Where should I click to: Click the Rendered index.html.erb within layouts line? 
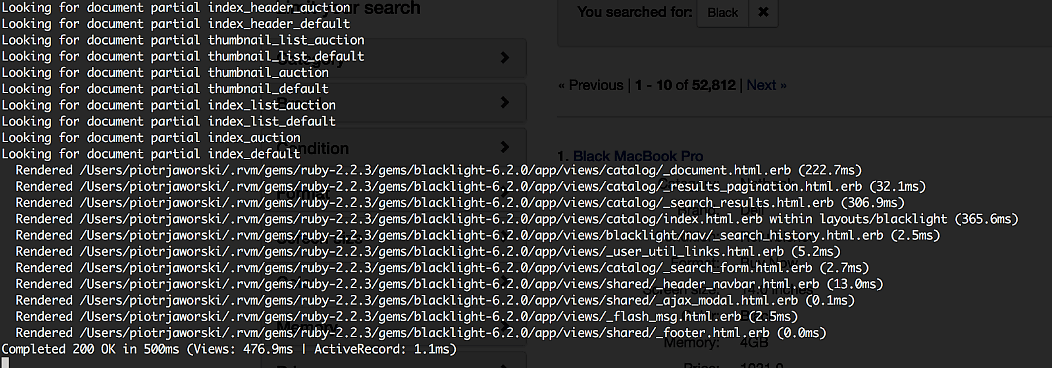click(517, 219)
